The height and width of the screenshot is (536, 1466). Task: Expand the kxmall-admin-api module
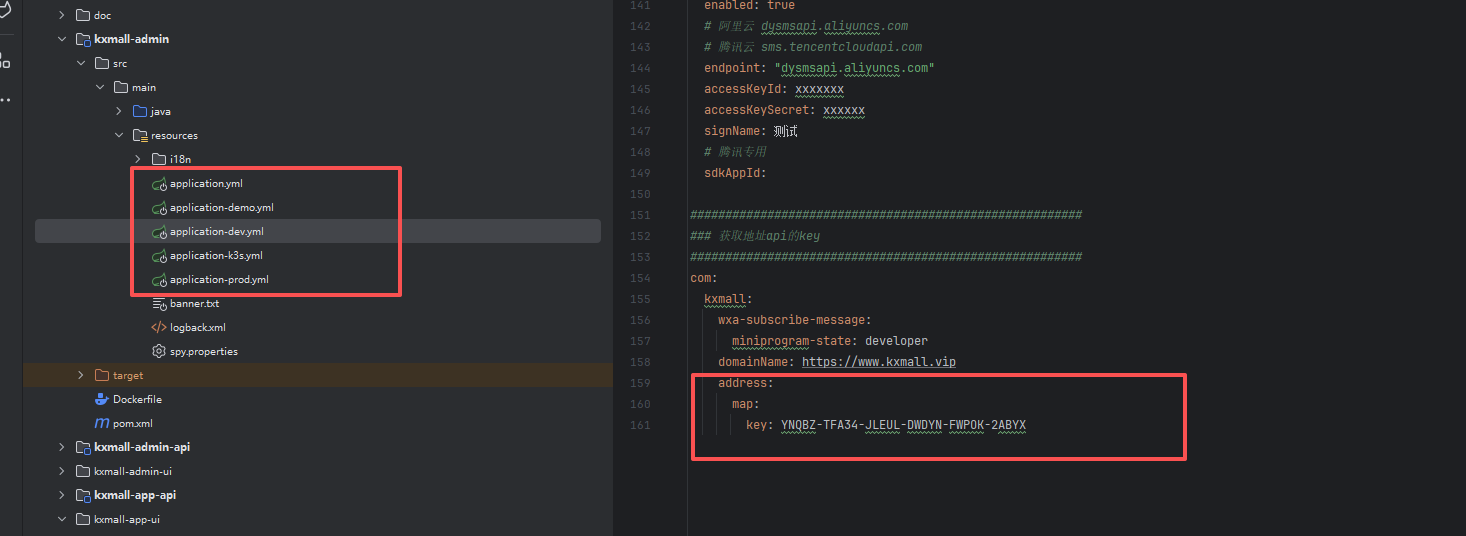click(62, 448)
